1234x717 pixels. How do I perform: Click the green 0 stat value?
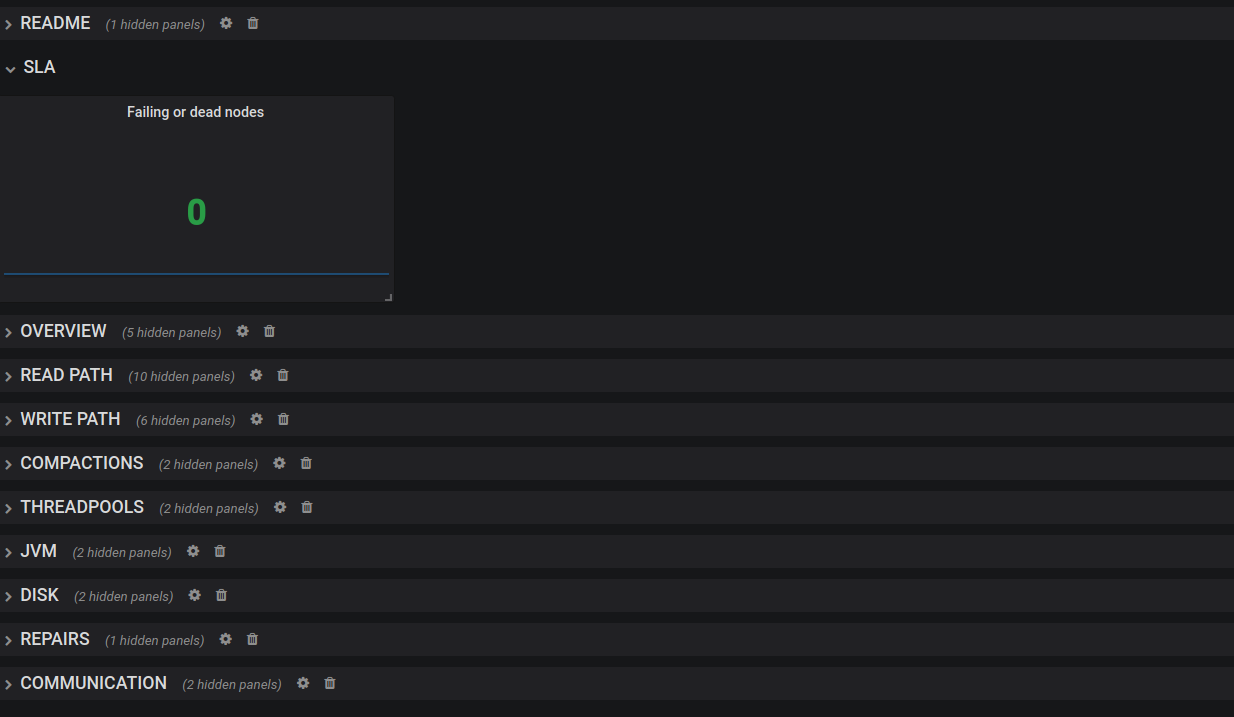pyautogui.click(x=196, y=212)
